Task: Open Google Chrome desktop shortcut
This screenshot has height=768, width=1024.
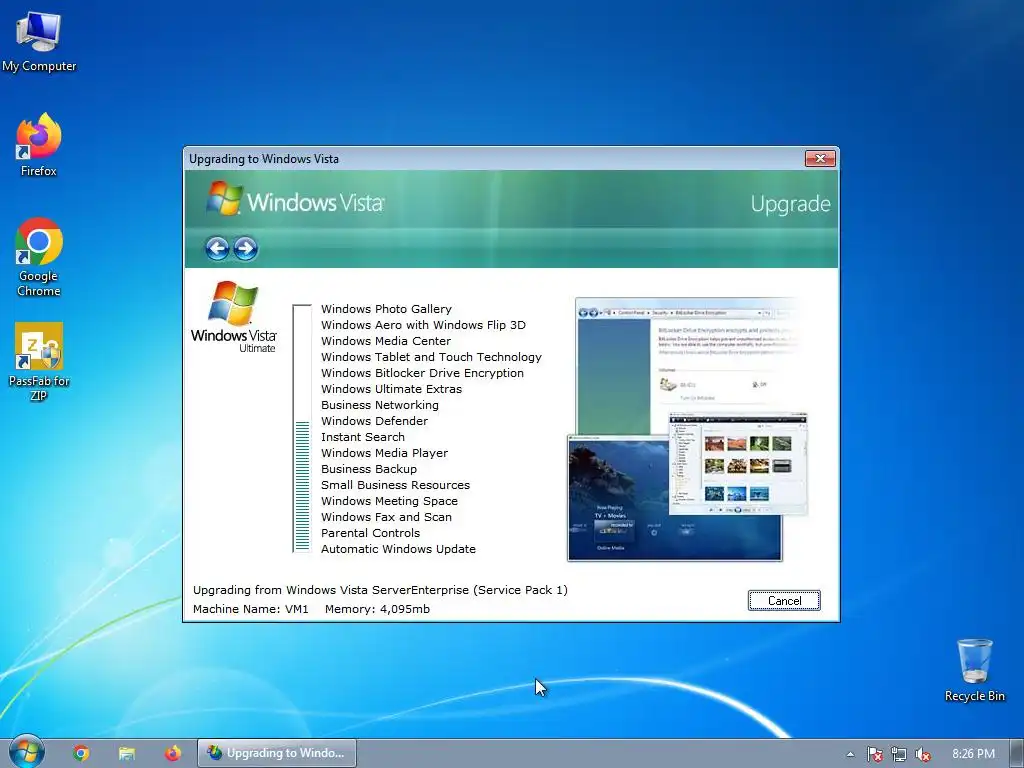Action: 39,257
